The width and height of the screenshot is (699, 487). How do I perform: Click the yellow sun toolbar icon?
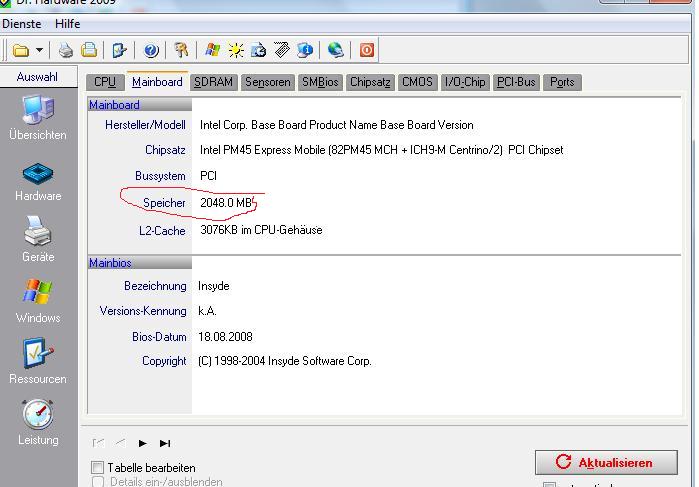pos(236,50)
